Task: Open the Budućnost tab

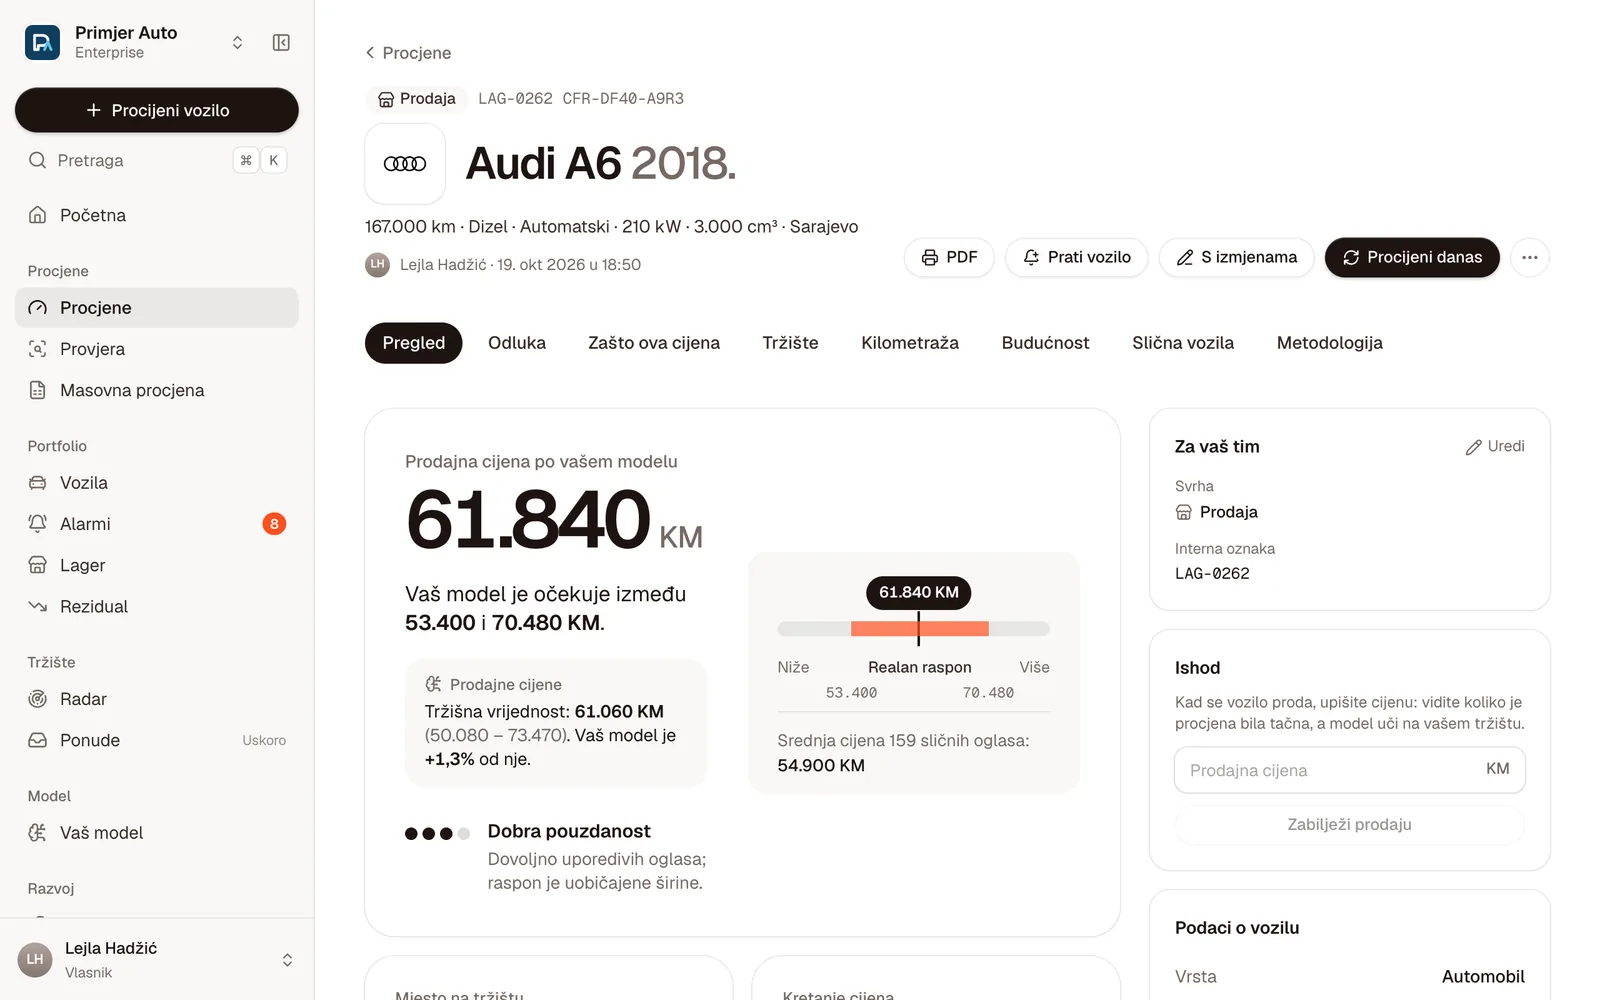Action: coord(1045,343)
